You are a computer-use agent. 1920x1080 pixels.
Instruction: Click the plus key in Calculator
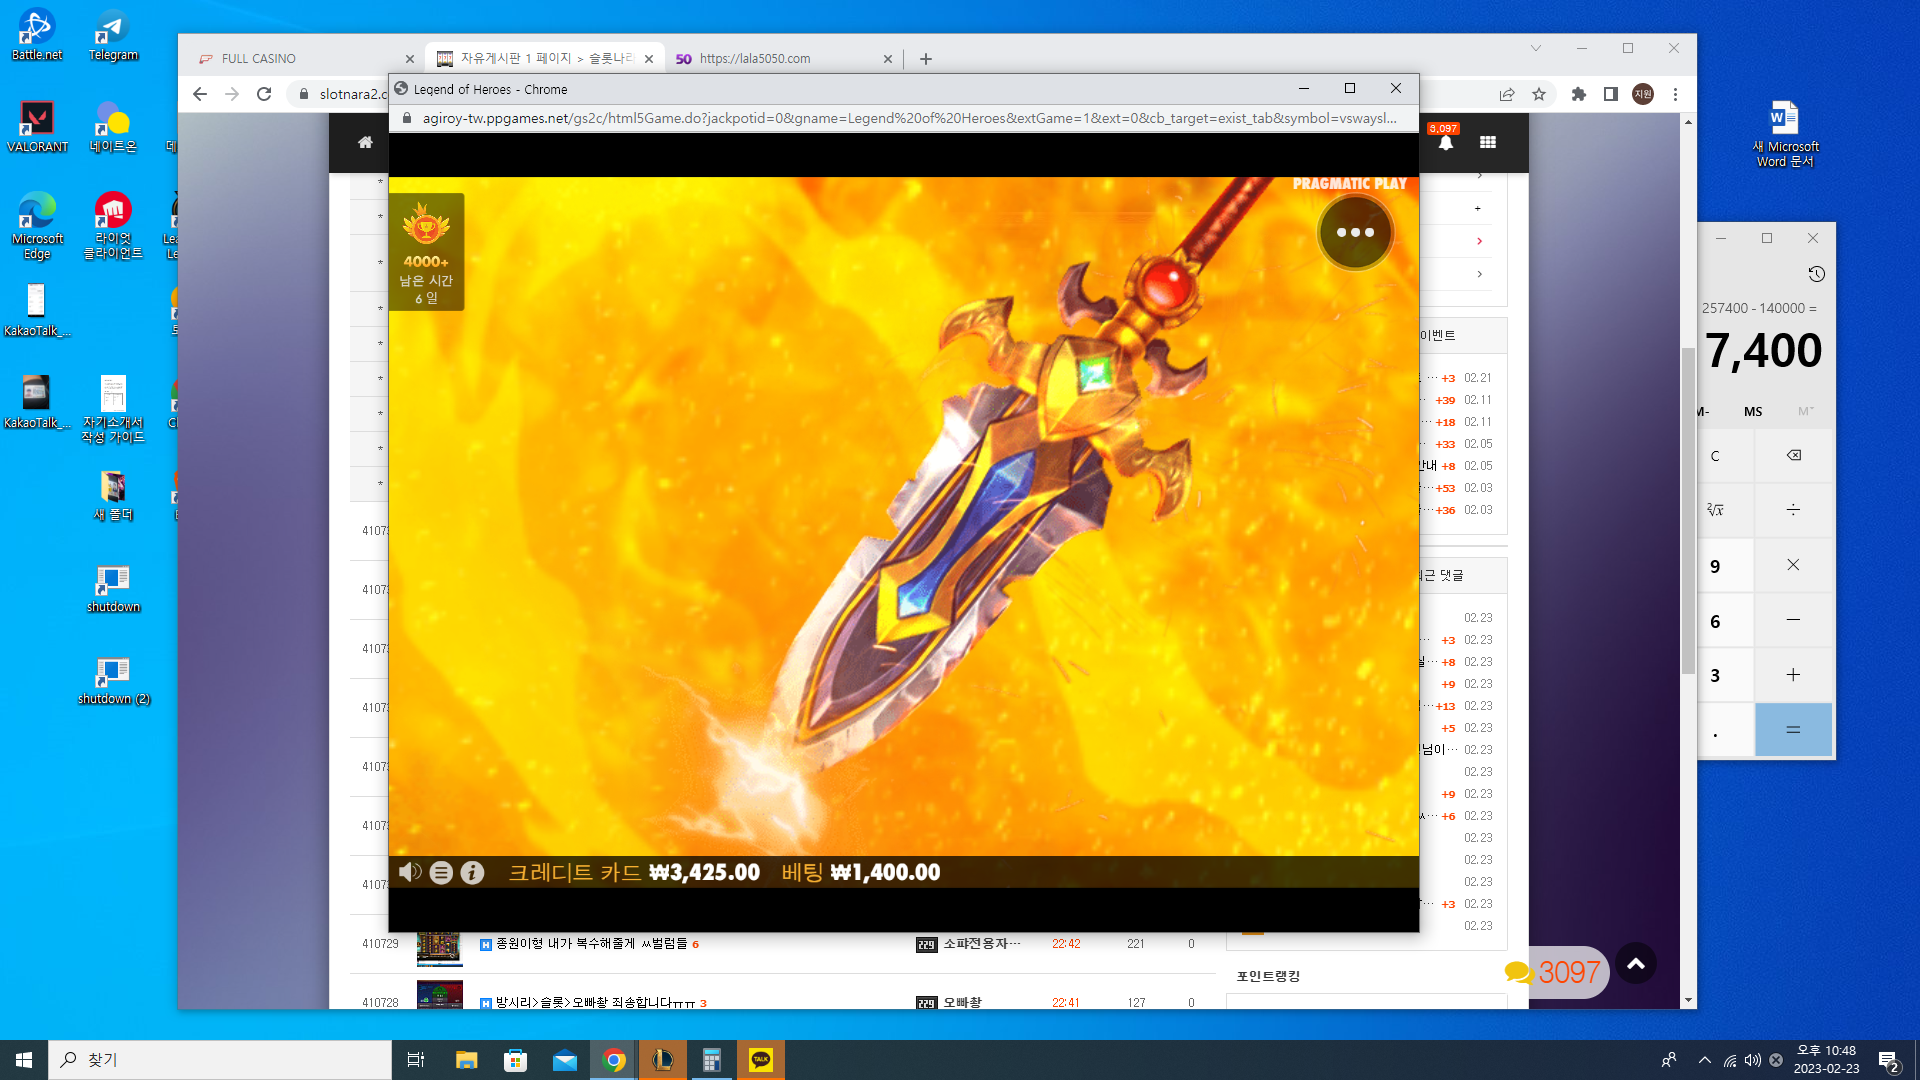(x=1794, y=675)
